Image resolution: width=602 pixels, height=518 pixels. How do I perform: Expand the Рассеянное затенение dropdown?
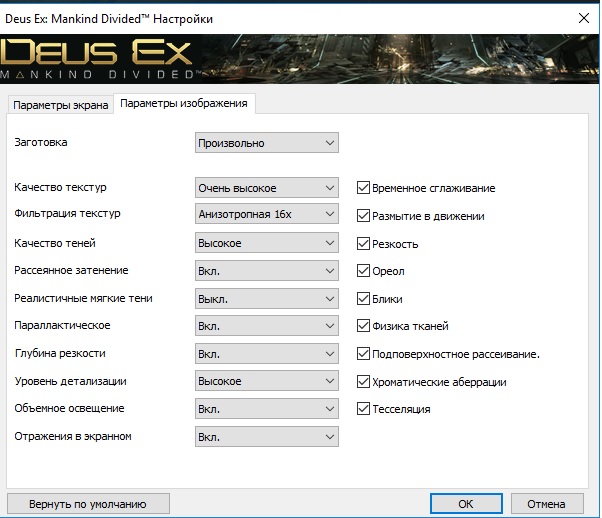click(x=266, y=271)
